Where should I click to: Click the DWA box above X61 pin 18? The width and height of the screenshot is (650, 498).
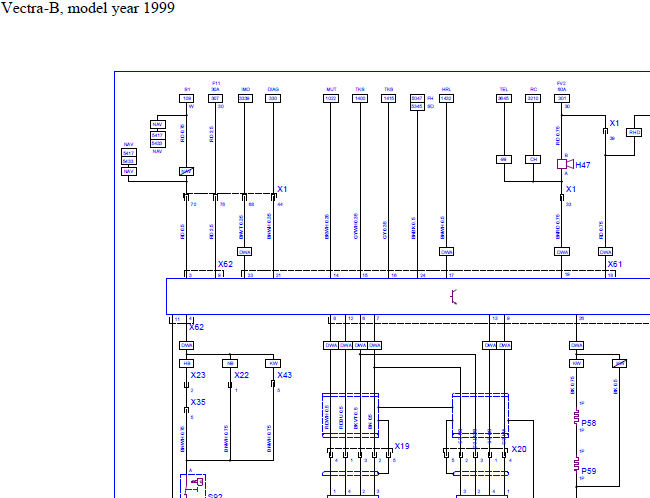pyautogui.click(x=605, y=252)
